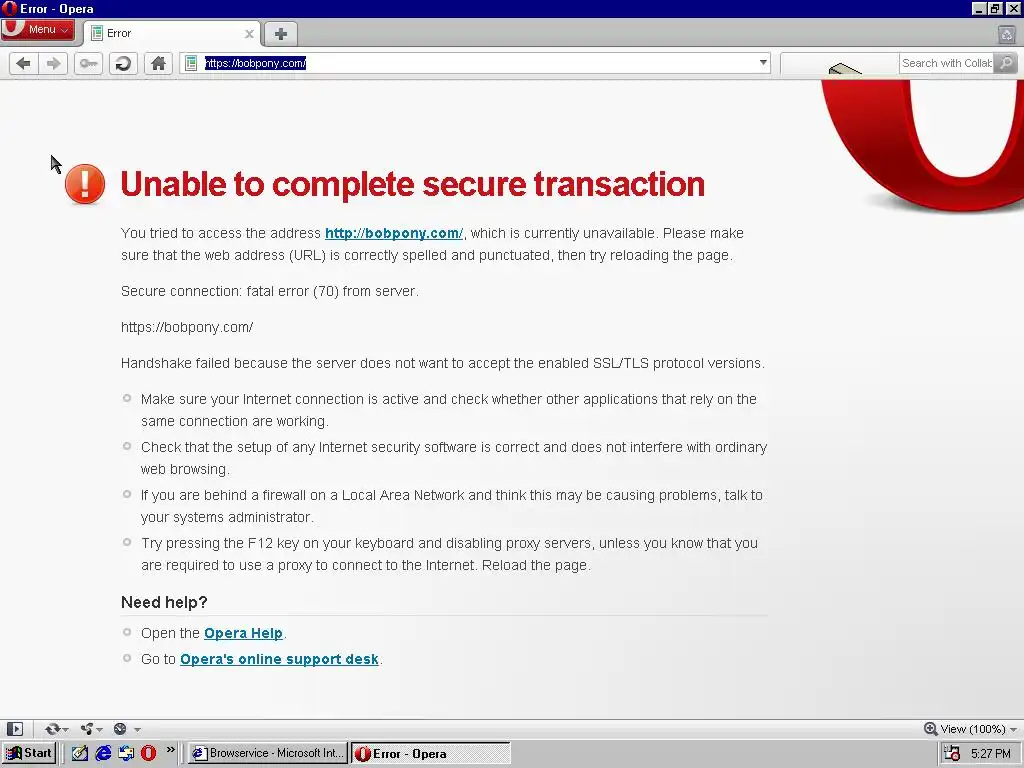Close the Error tab
This screenshot has height=768, width=1024.
click(249, 34)
